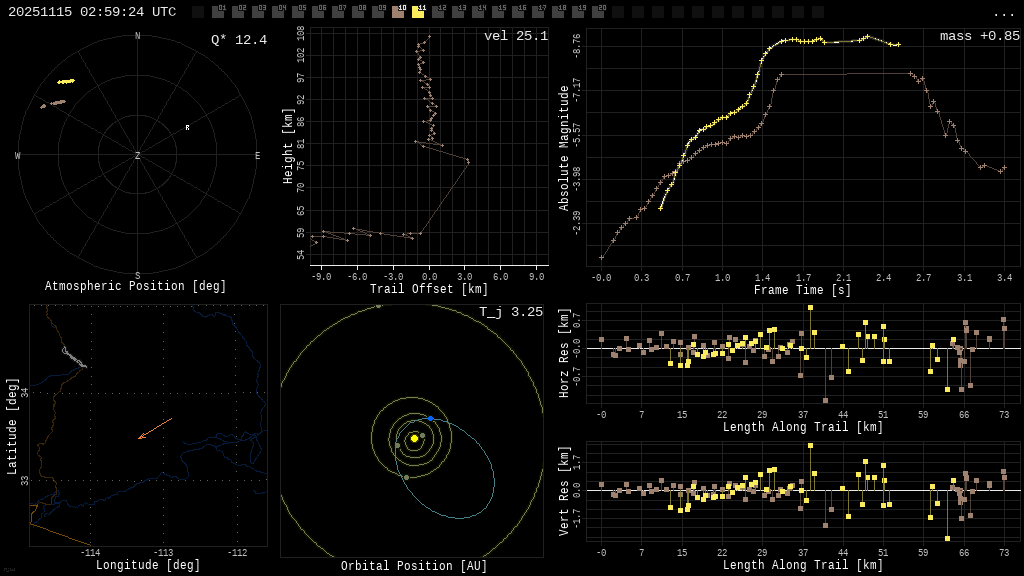Click the Longitude [deg] axis label

(x=148, y=565)
